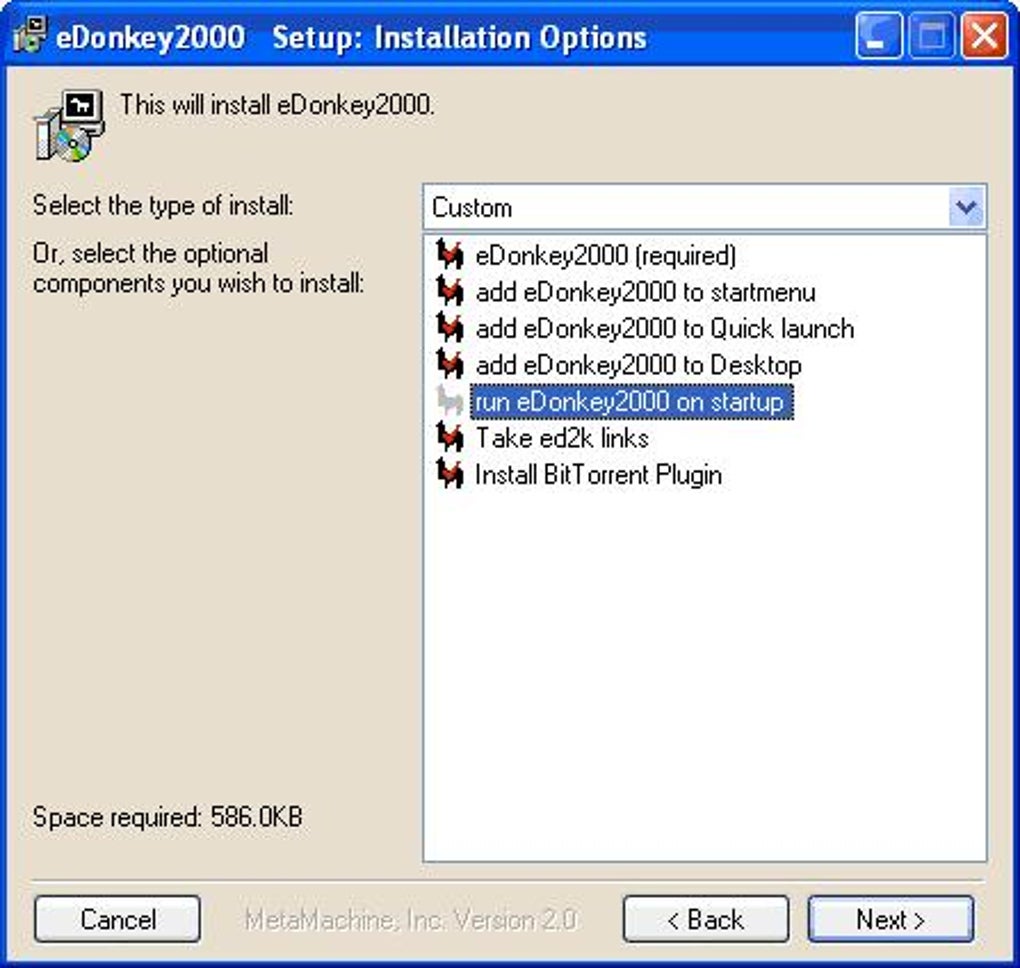Select 'add eDonkey2000 to Desktop' row
This screenshot has width=1020, height=968.
pos(638,365)
